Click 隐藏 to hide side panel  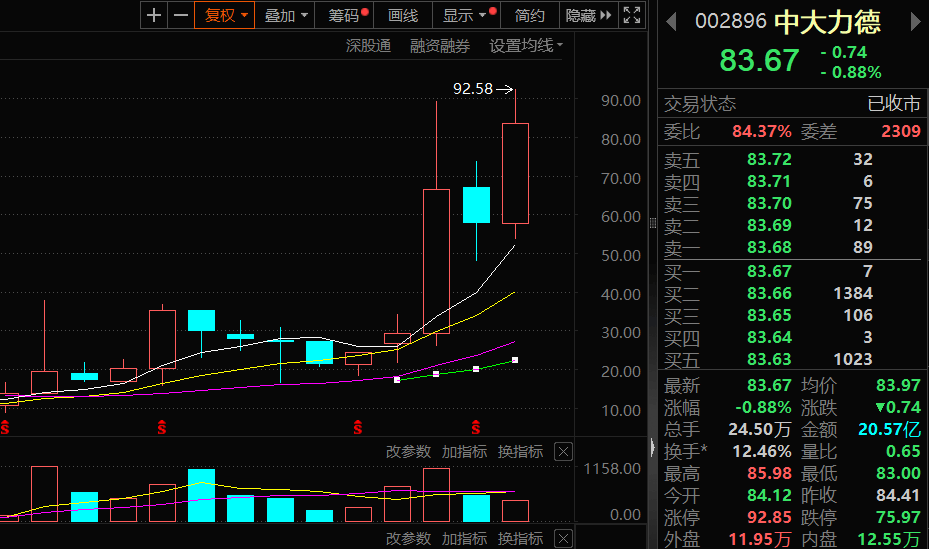[588, 15]
